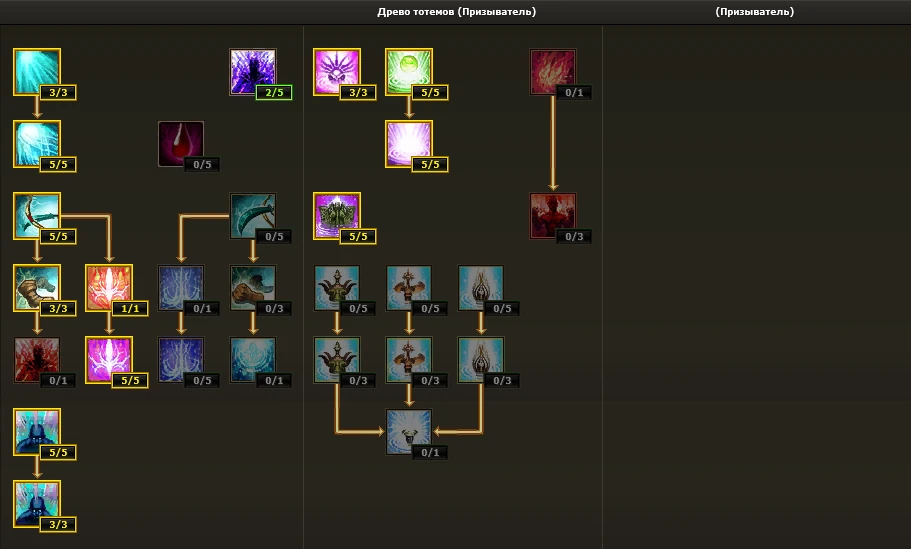This screenshot has height=549, width=911.
Task: Click the pink flame tree talent 5/5
Action: pyautogui.click(x=109, y=360)
